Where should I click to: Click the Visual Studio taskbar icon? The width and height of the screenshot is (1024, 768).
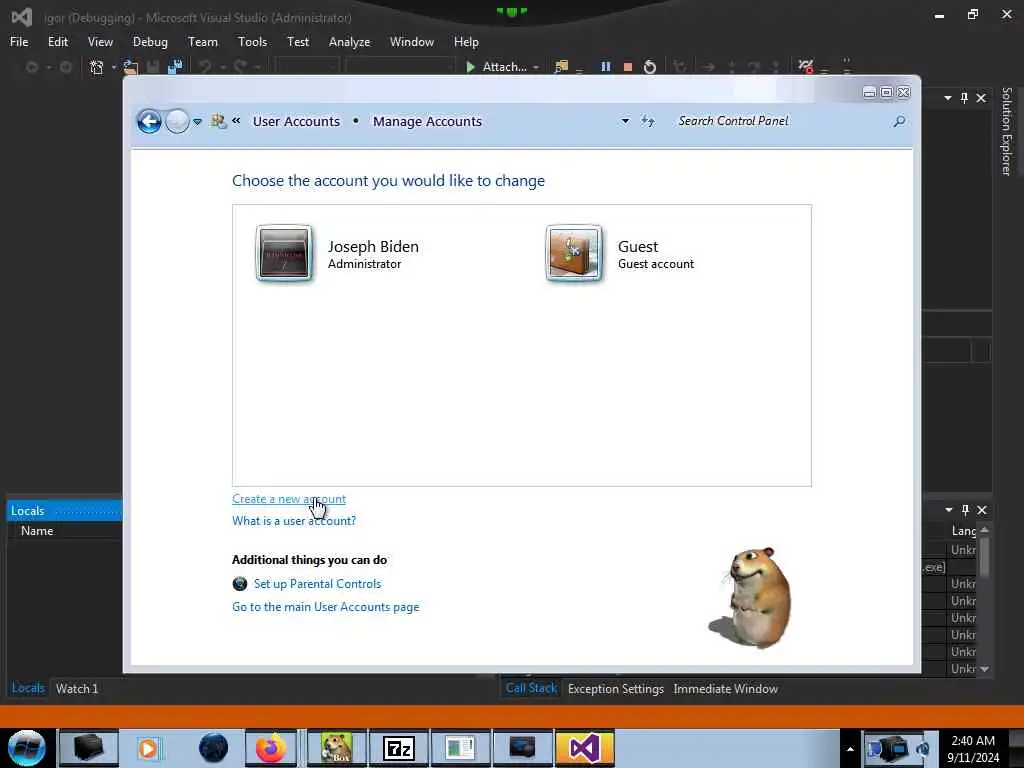point(584,748)
